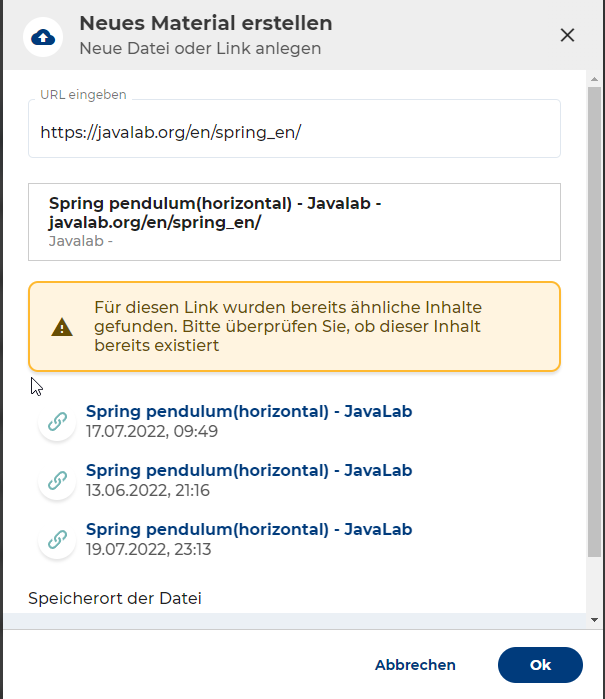The height and width of the screenshot is (699, 605).
Task: Click the cloud upload icon in header
Action: pos(43,36)
